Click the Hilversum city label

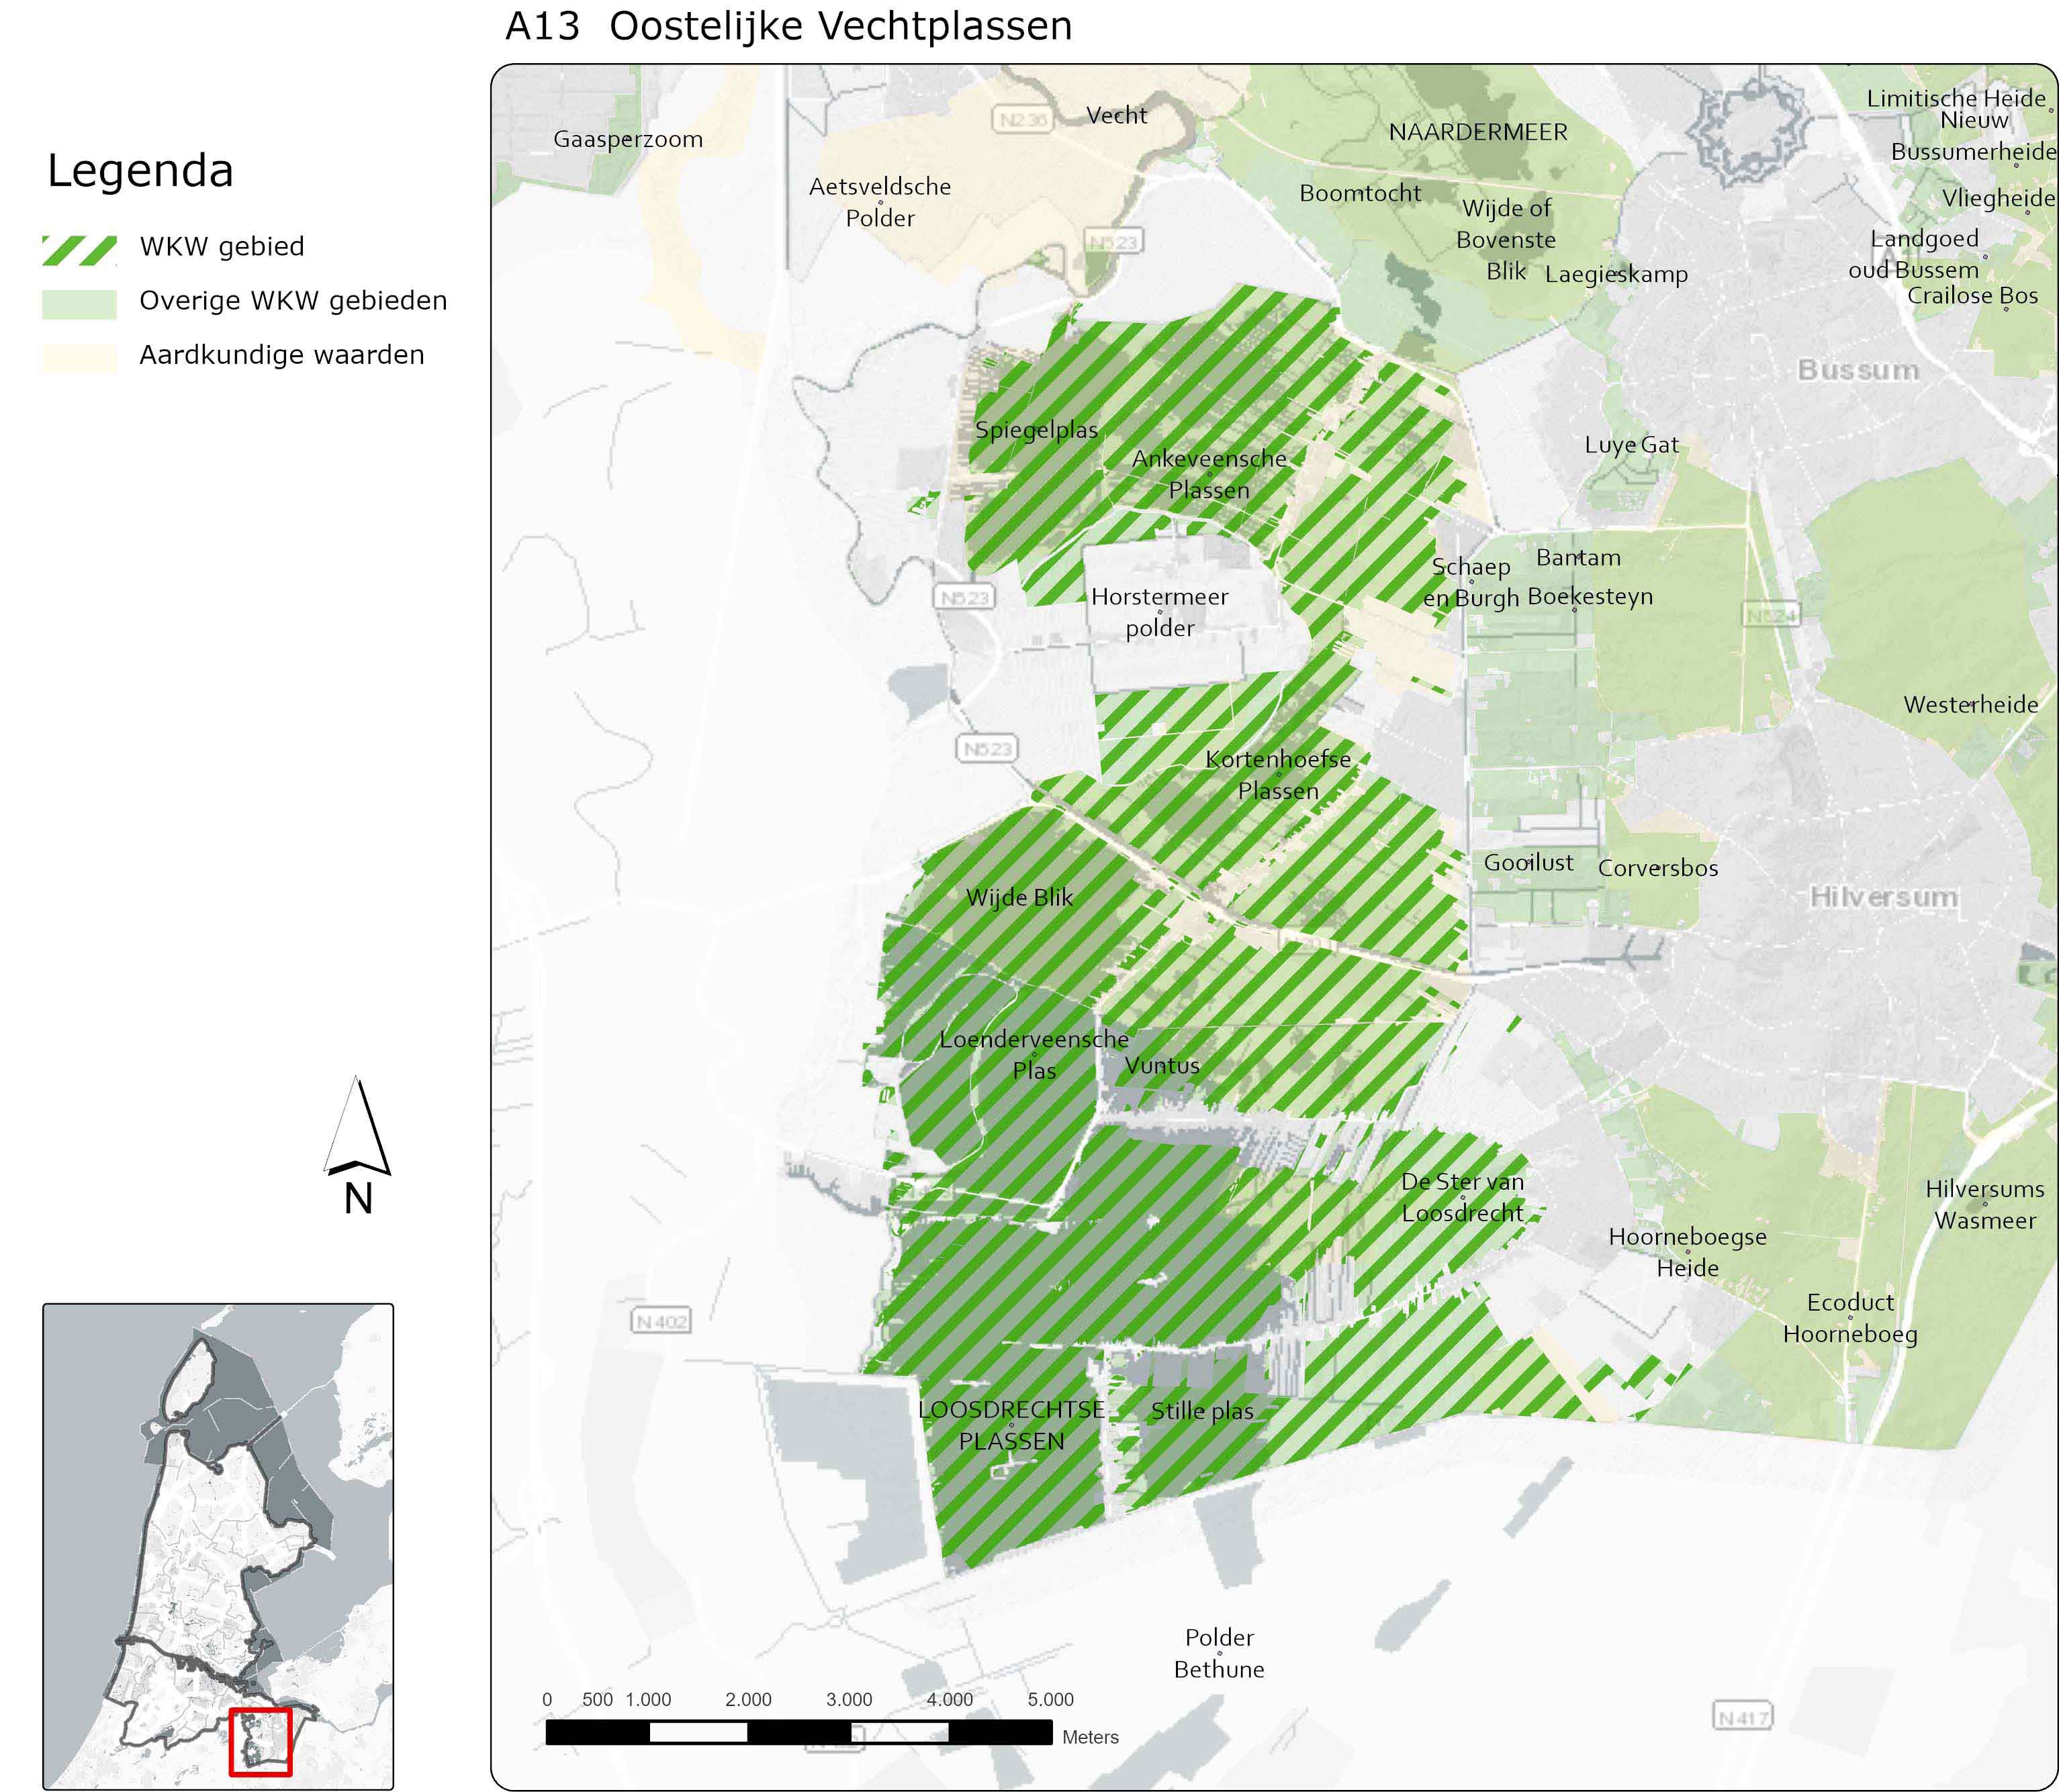tap(1883, 897)
